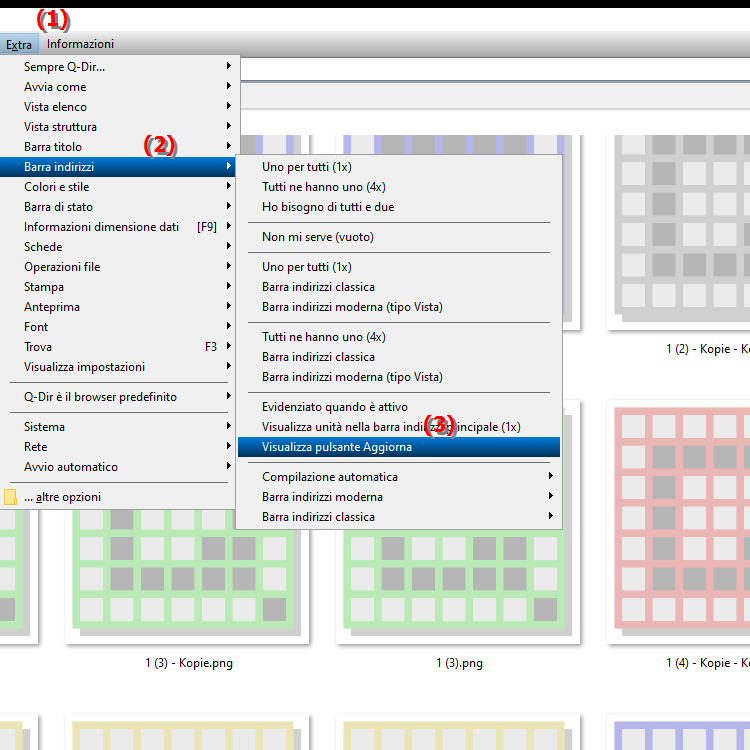
Task: Open the Trova F3 entry
Action: [117, 347]
